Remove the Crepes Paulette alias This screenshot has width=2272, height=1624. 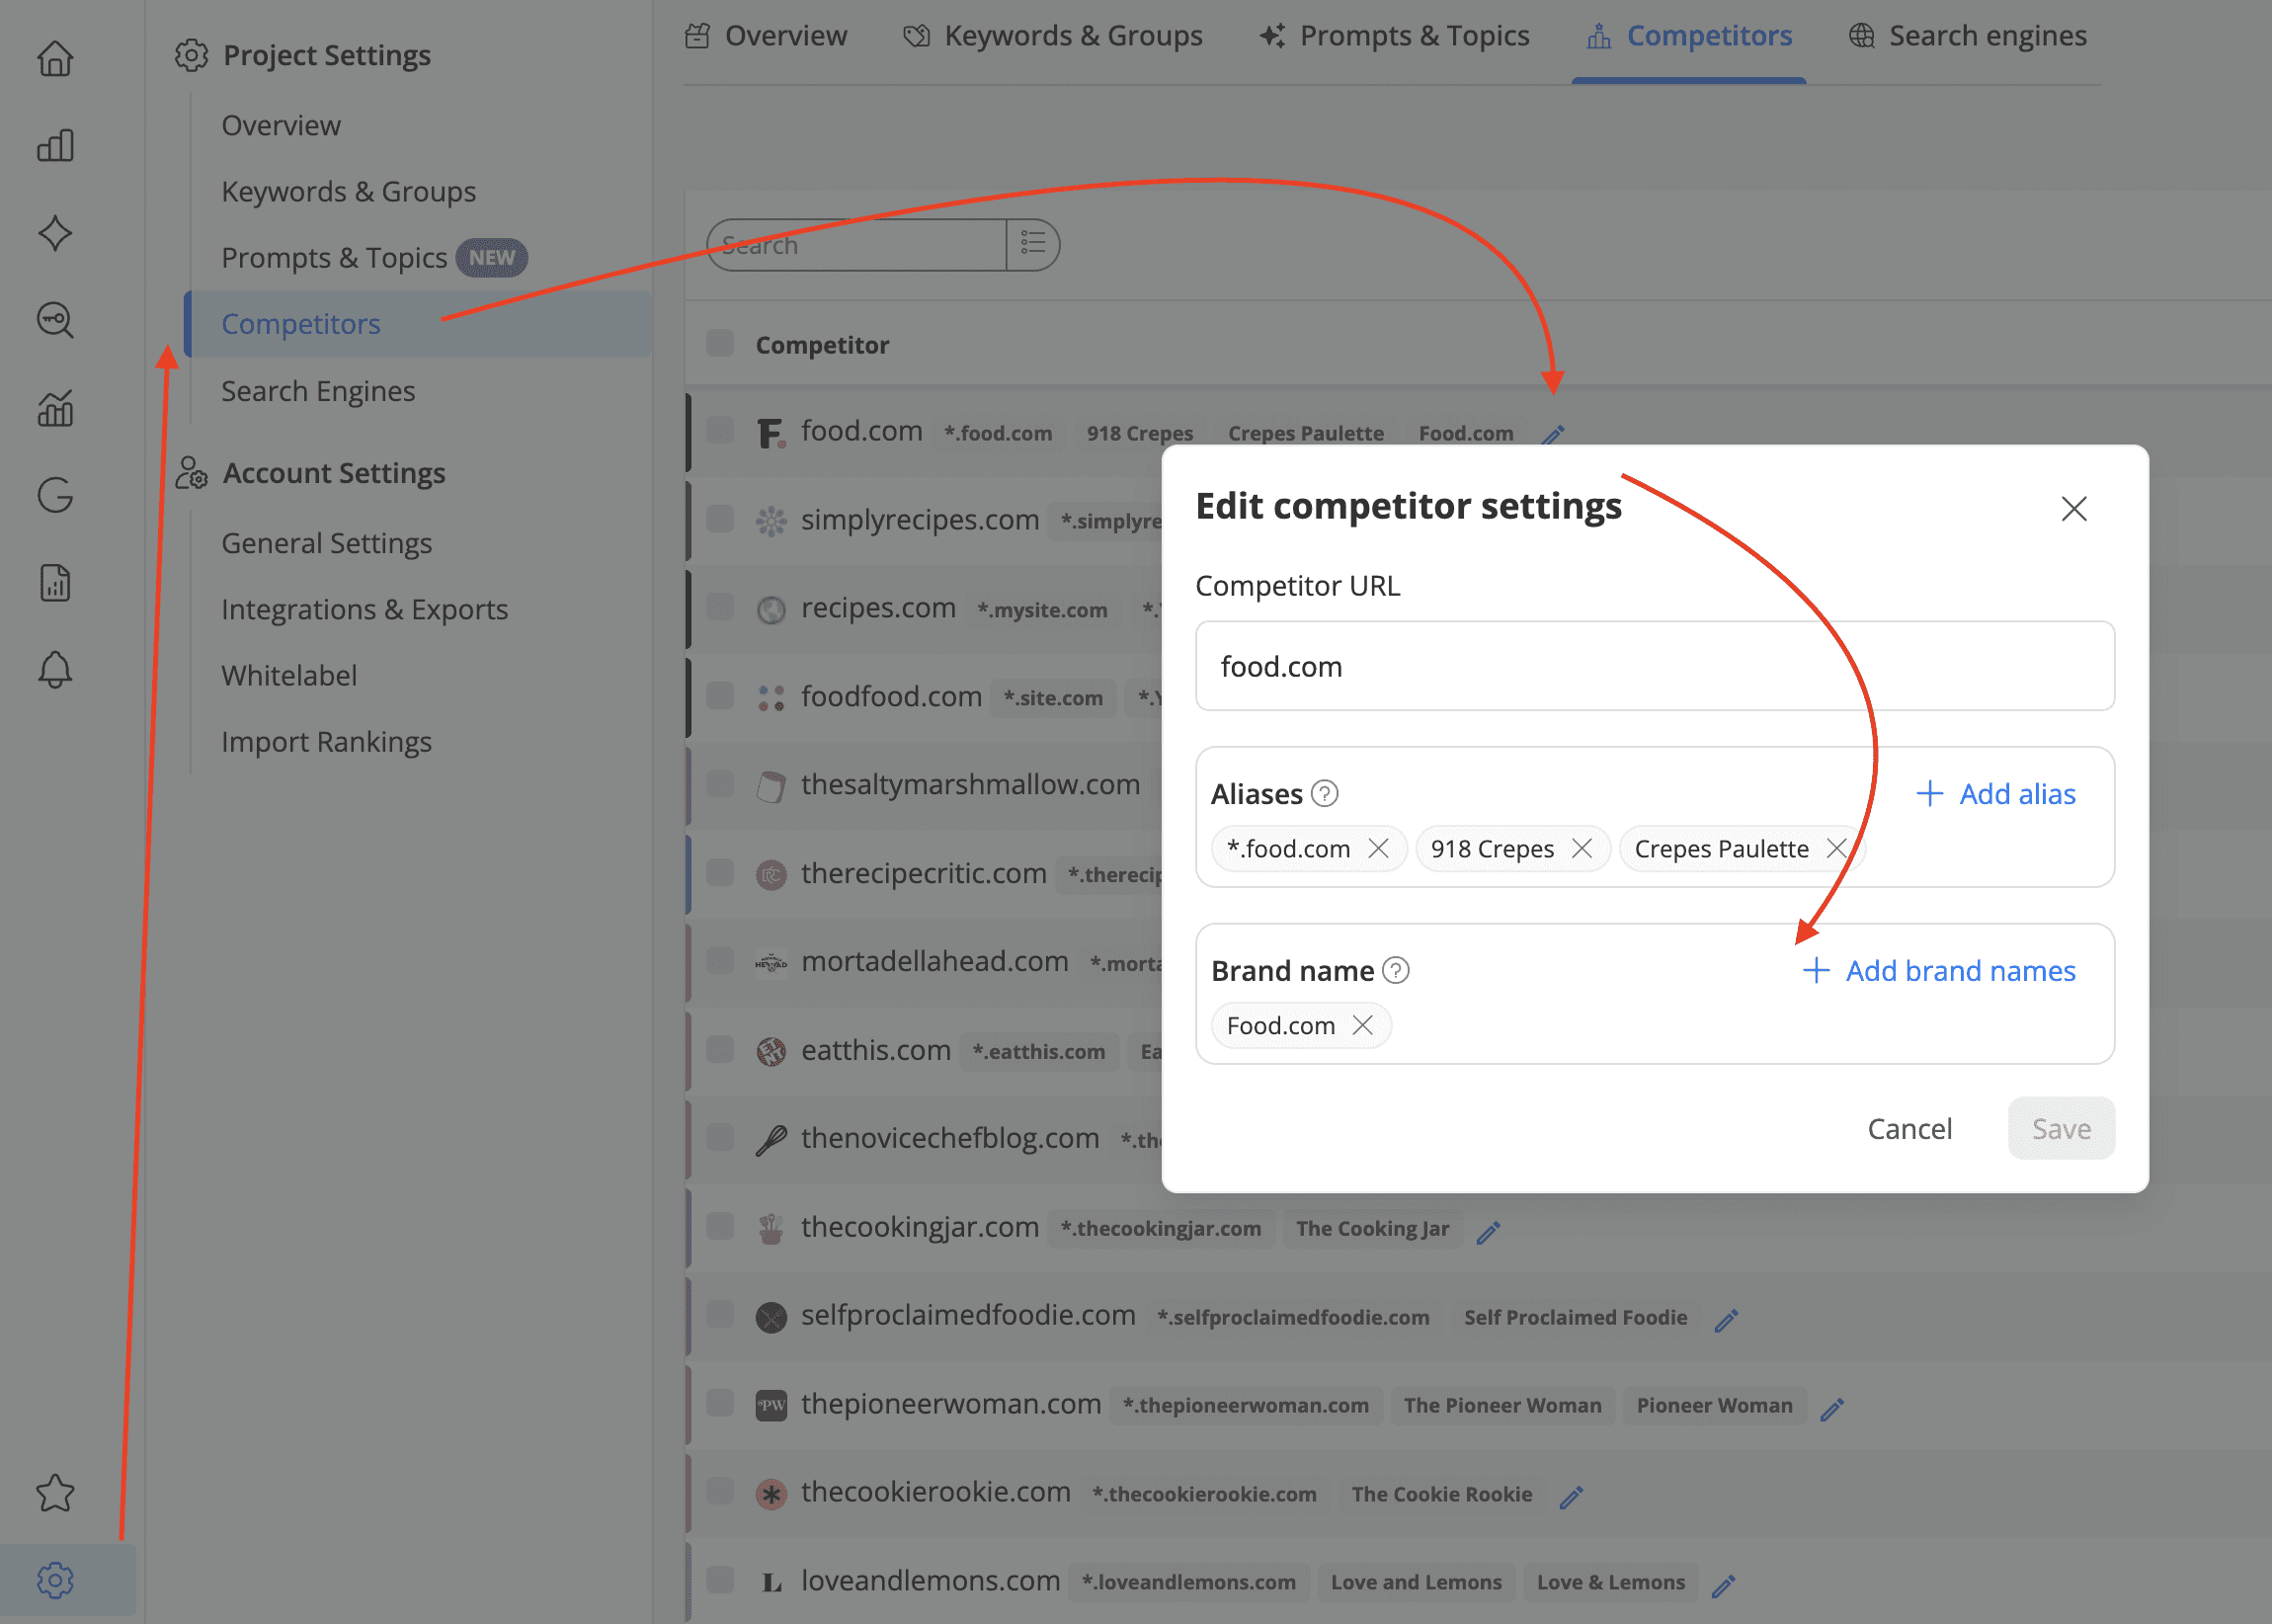pos(1836,848)
